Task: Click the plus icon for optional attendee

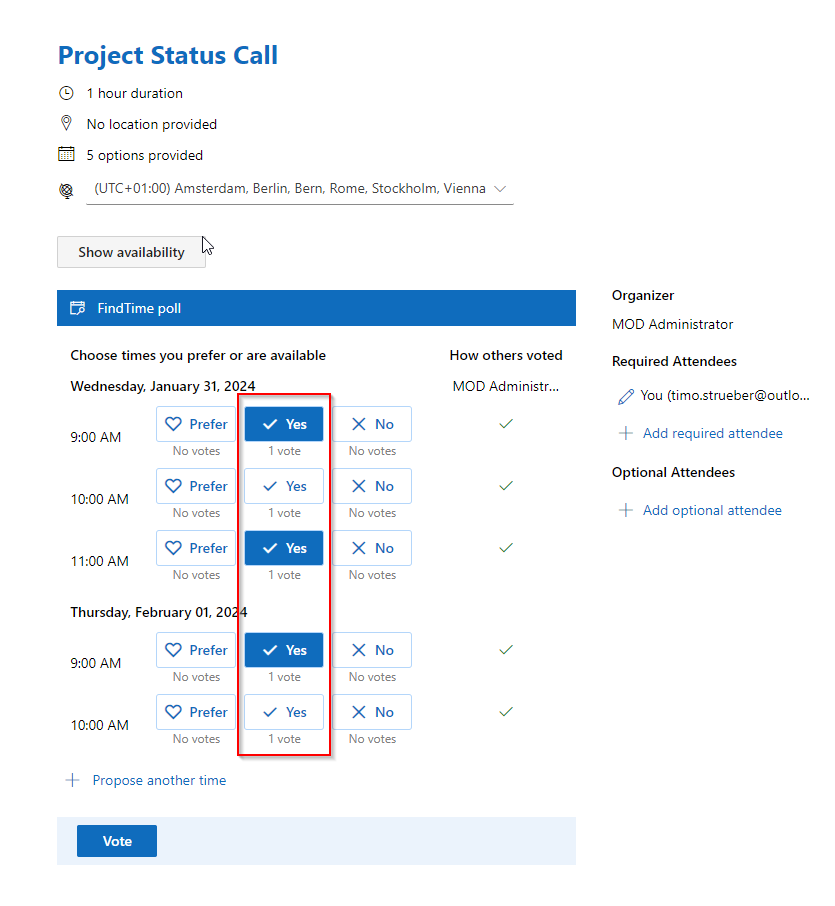Action: (626, 510)
